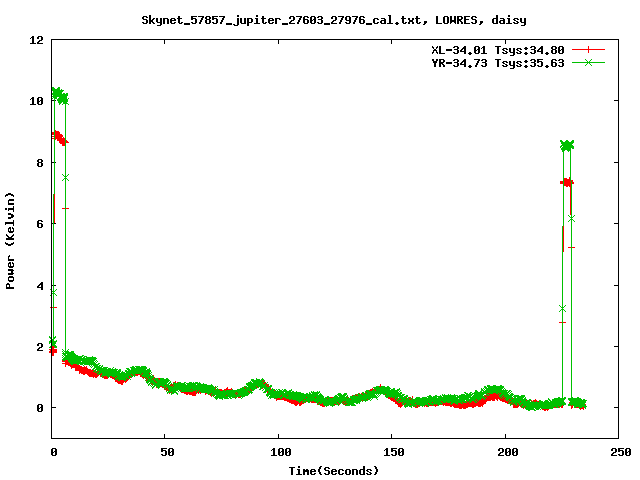Click the y-axis tick label 10
Image resolution: width=640 pixels, height=480 pixels.
coord(36,101)
